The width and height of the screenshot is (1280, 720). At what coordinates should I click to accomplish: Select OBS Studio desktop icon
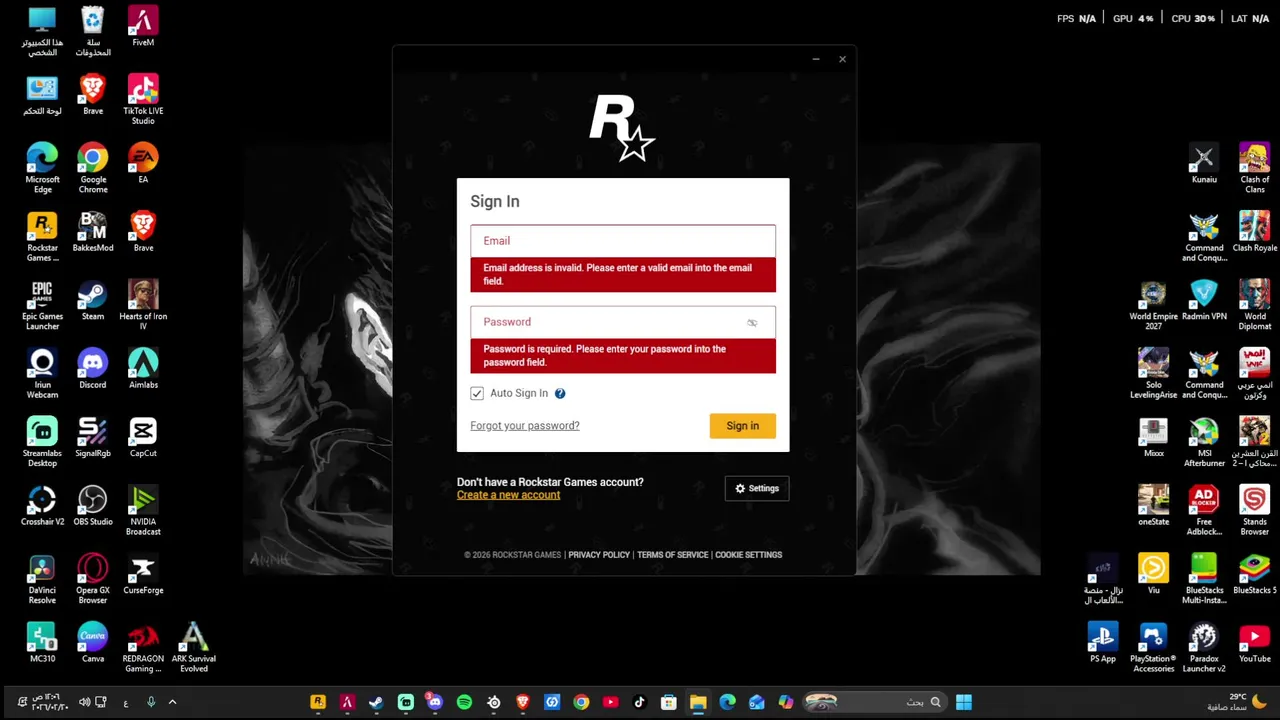[93, 505]
